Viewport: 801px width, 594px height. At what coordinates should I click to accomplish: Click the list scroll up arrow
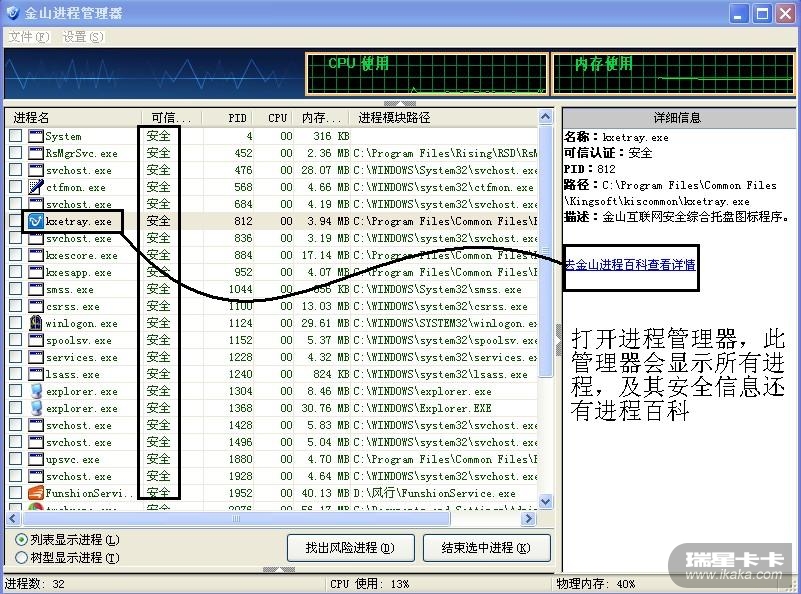click(x=546, y=117)
